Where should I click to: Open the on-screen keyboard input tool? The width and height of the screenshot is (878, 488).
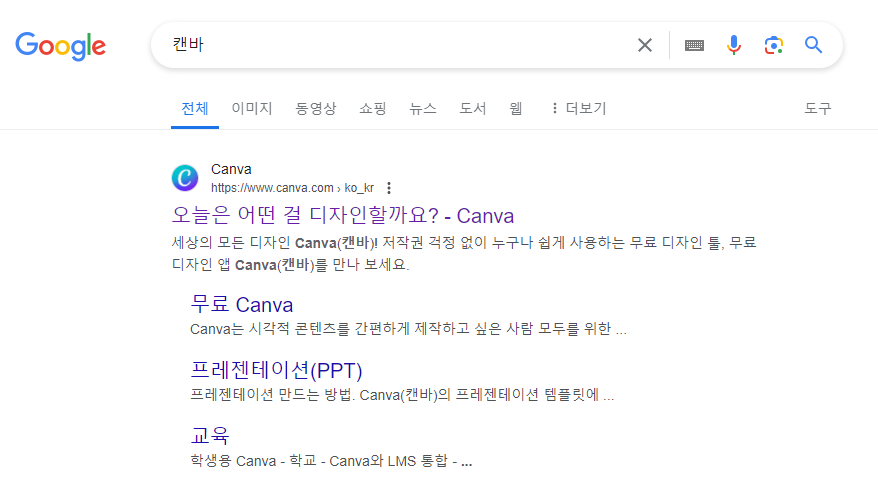(694, 45)
